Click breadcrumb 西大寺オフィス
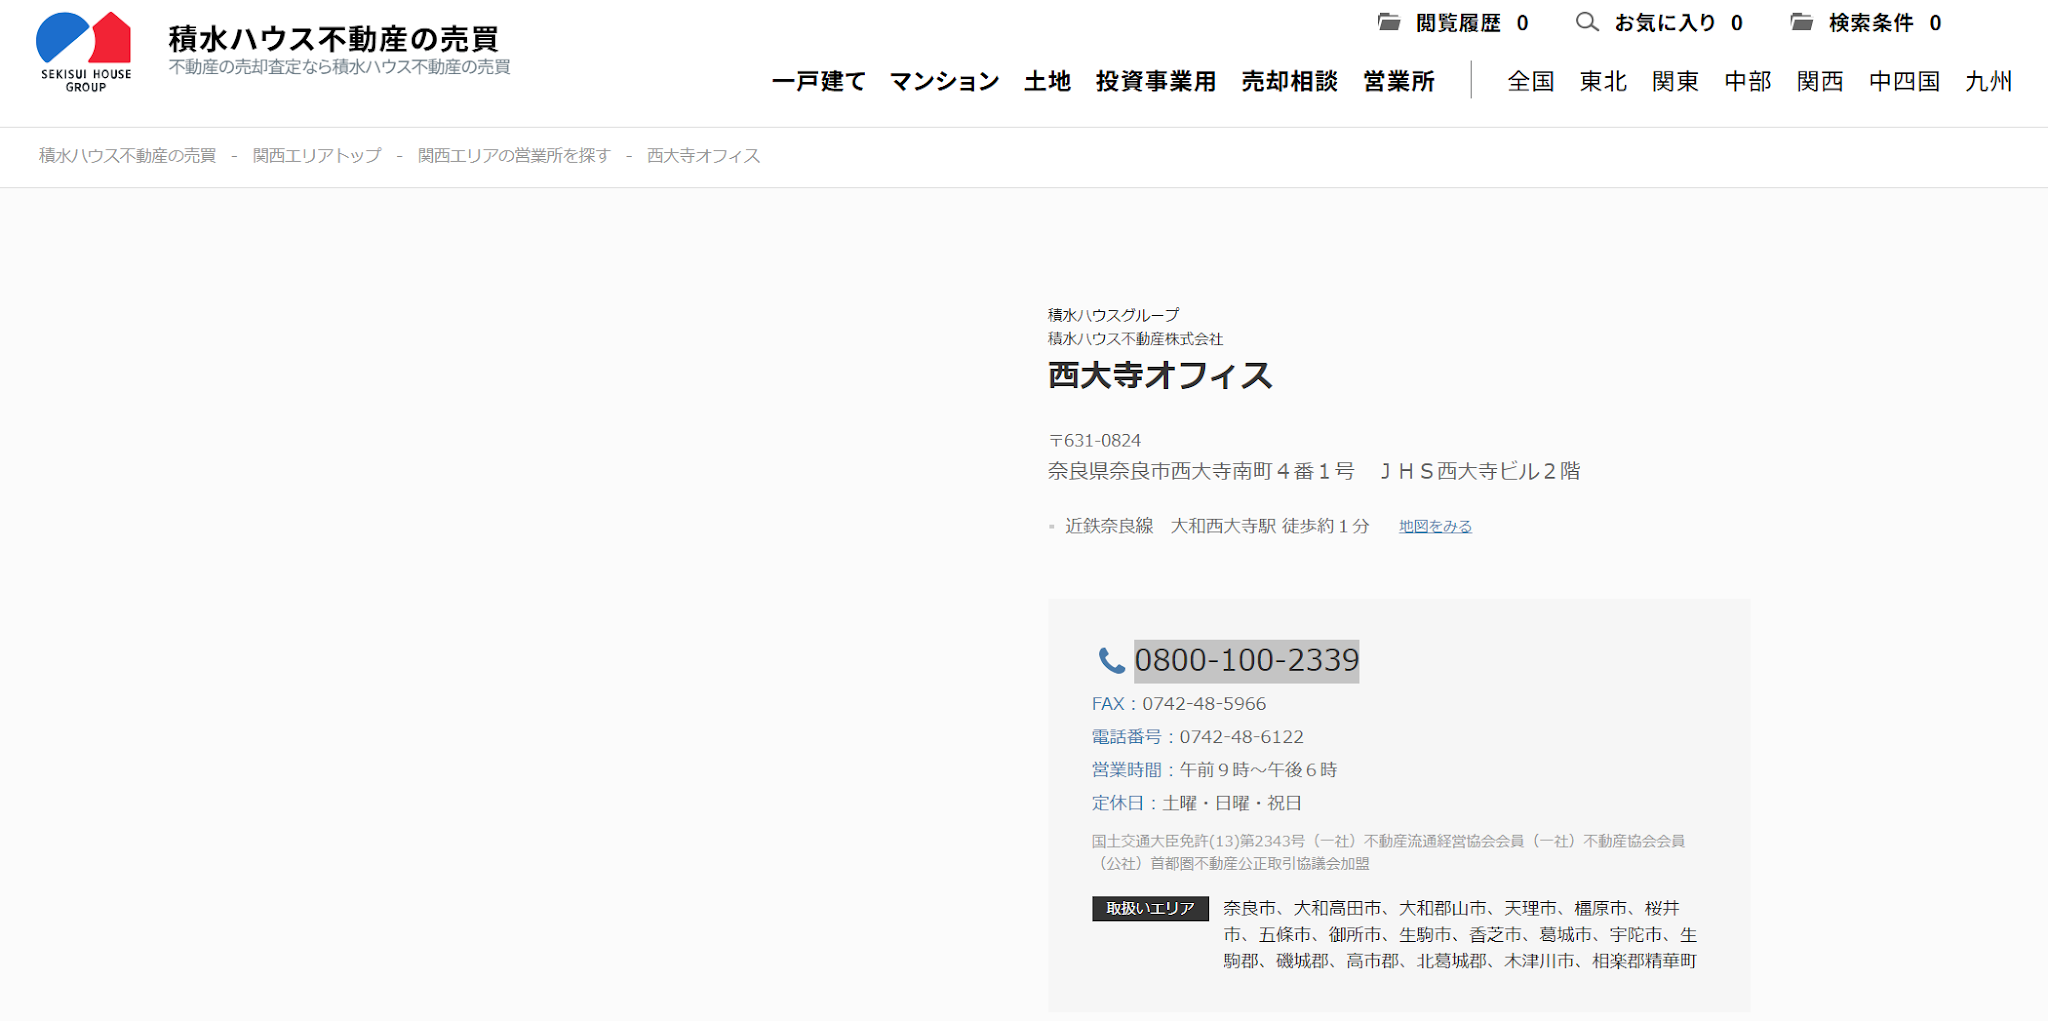 [x=704, y=156]
